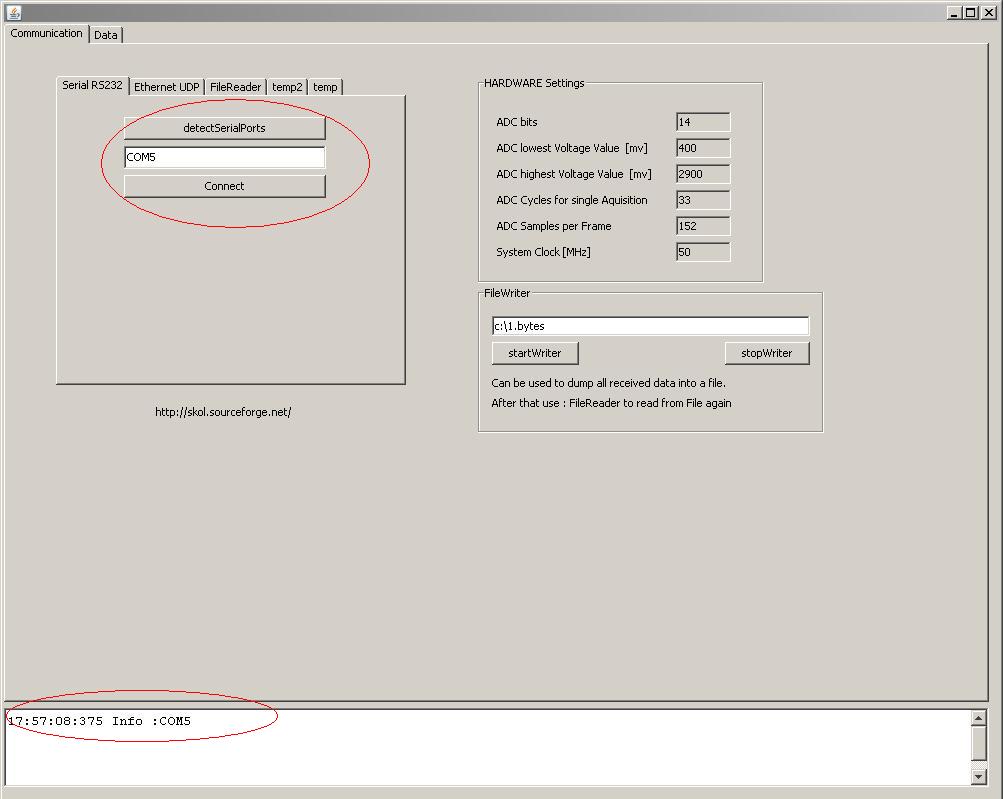Click the skol.sourceforge.net URL text
This screenshot has height=799, width=1003.
[x=223, y=412]
